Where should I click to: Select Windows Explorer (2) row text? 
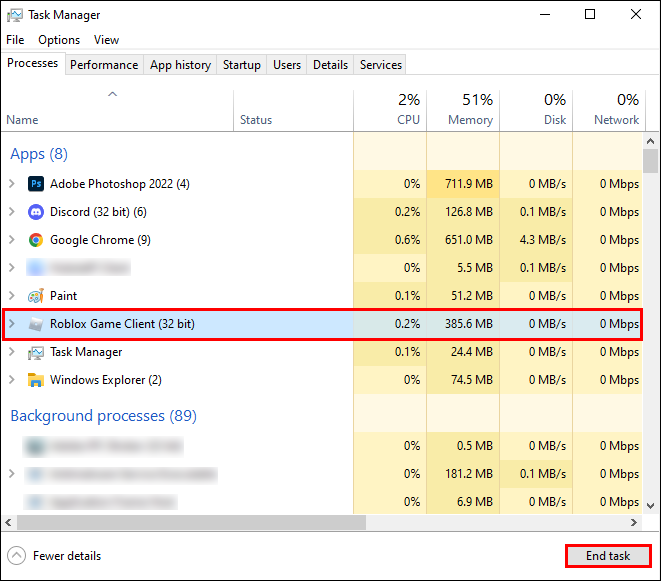pyautogui.click(x=106, y=380)
